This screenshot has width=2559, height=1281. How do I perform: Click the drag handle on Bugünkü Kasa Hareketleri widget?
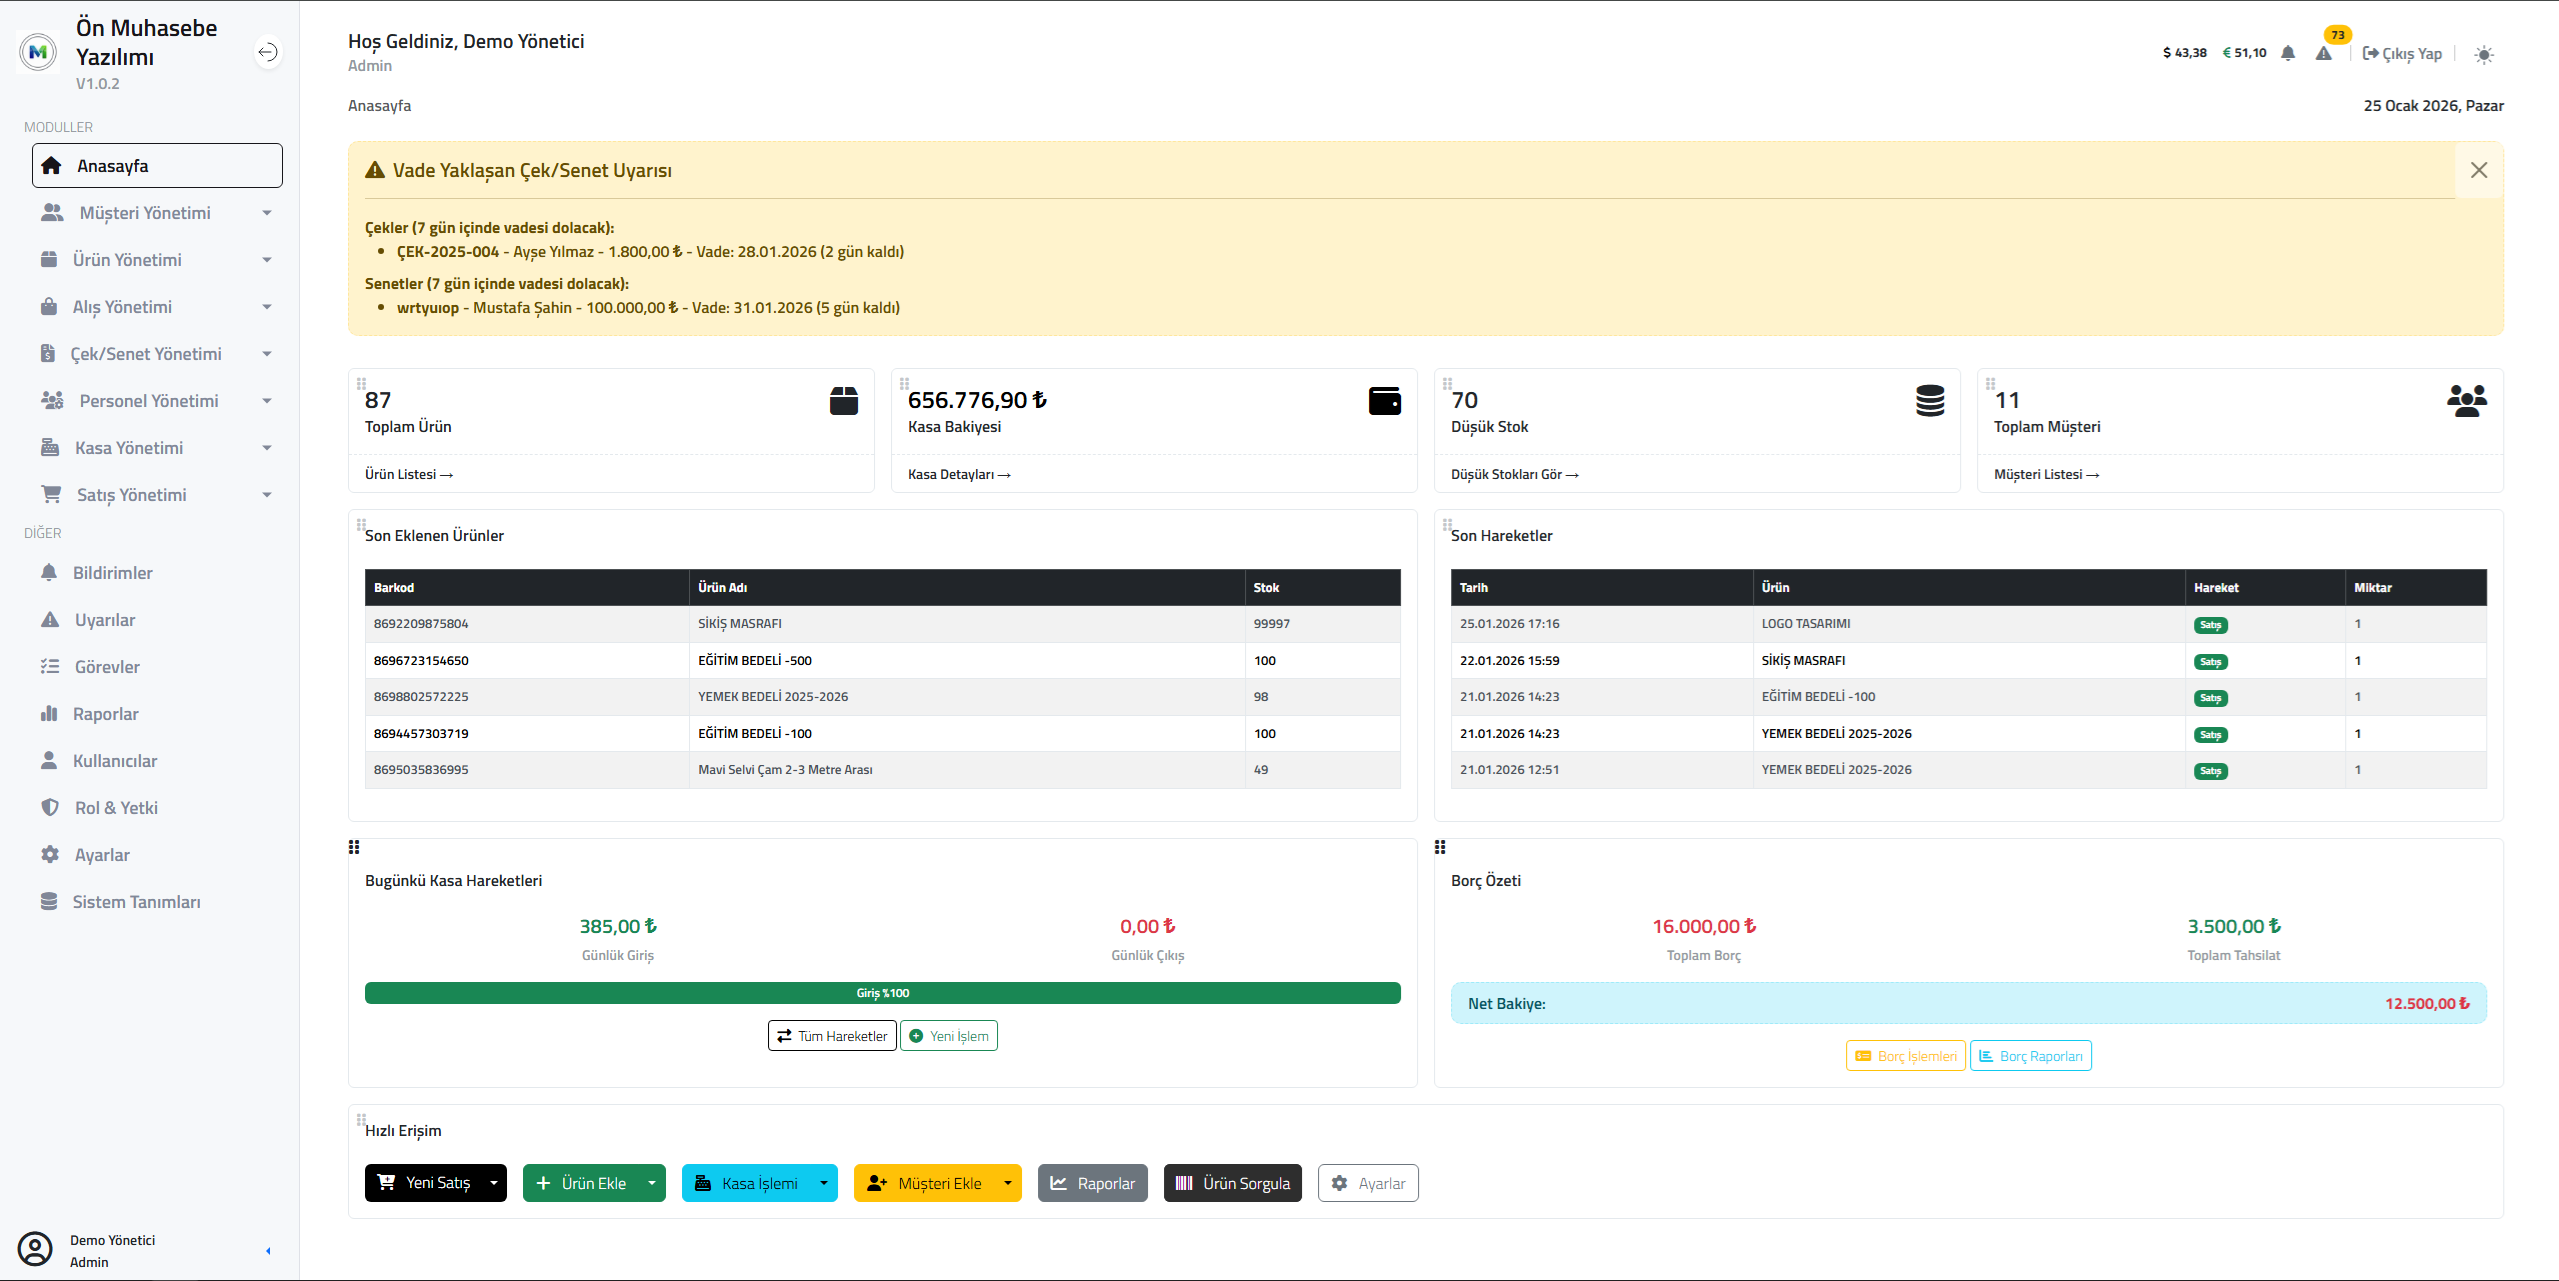[x=354, y=848]
